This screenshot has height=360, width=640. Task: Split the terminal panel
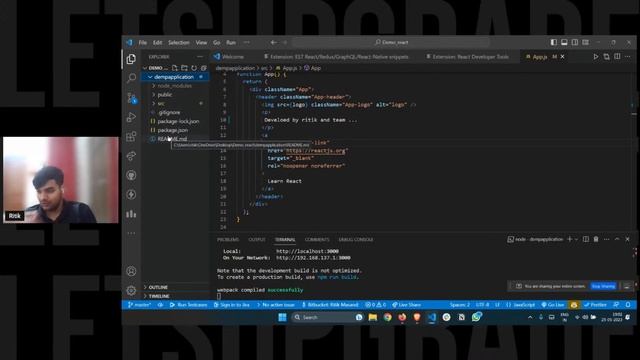[x=586, y=239]
